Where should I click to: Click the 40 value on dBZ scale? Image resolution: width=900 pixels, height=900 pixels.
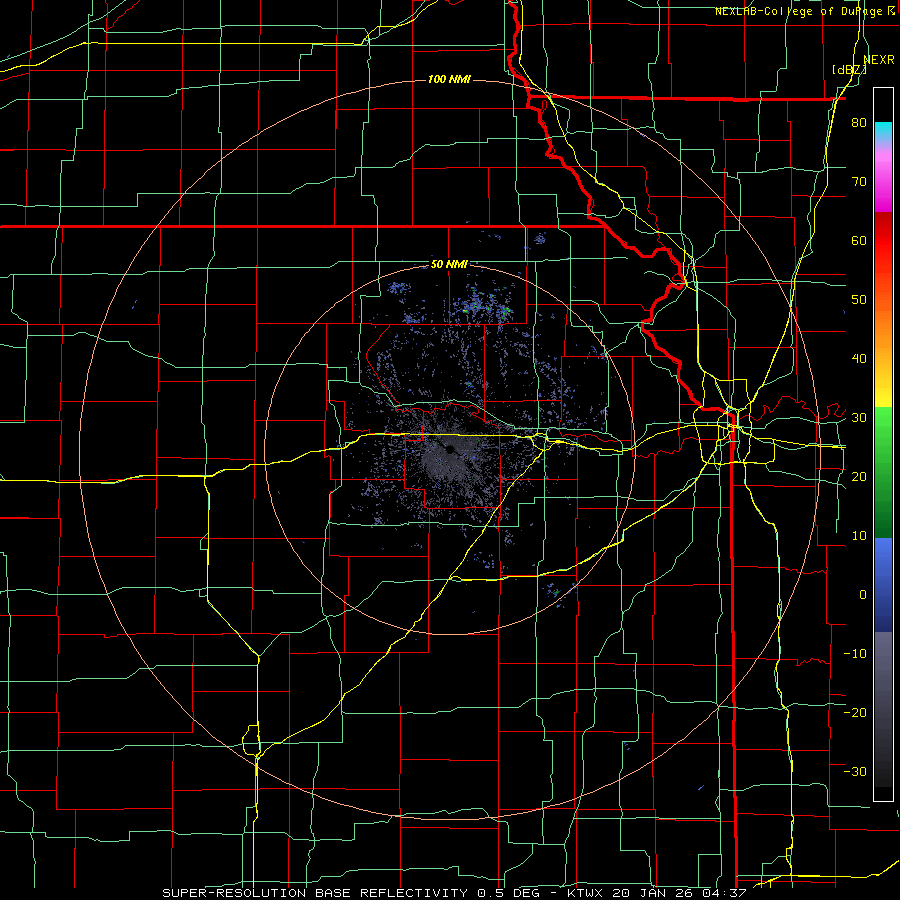click(x=859, y=359)
